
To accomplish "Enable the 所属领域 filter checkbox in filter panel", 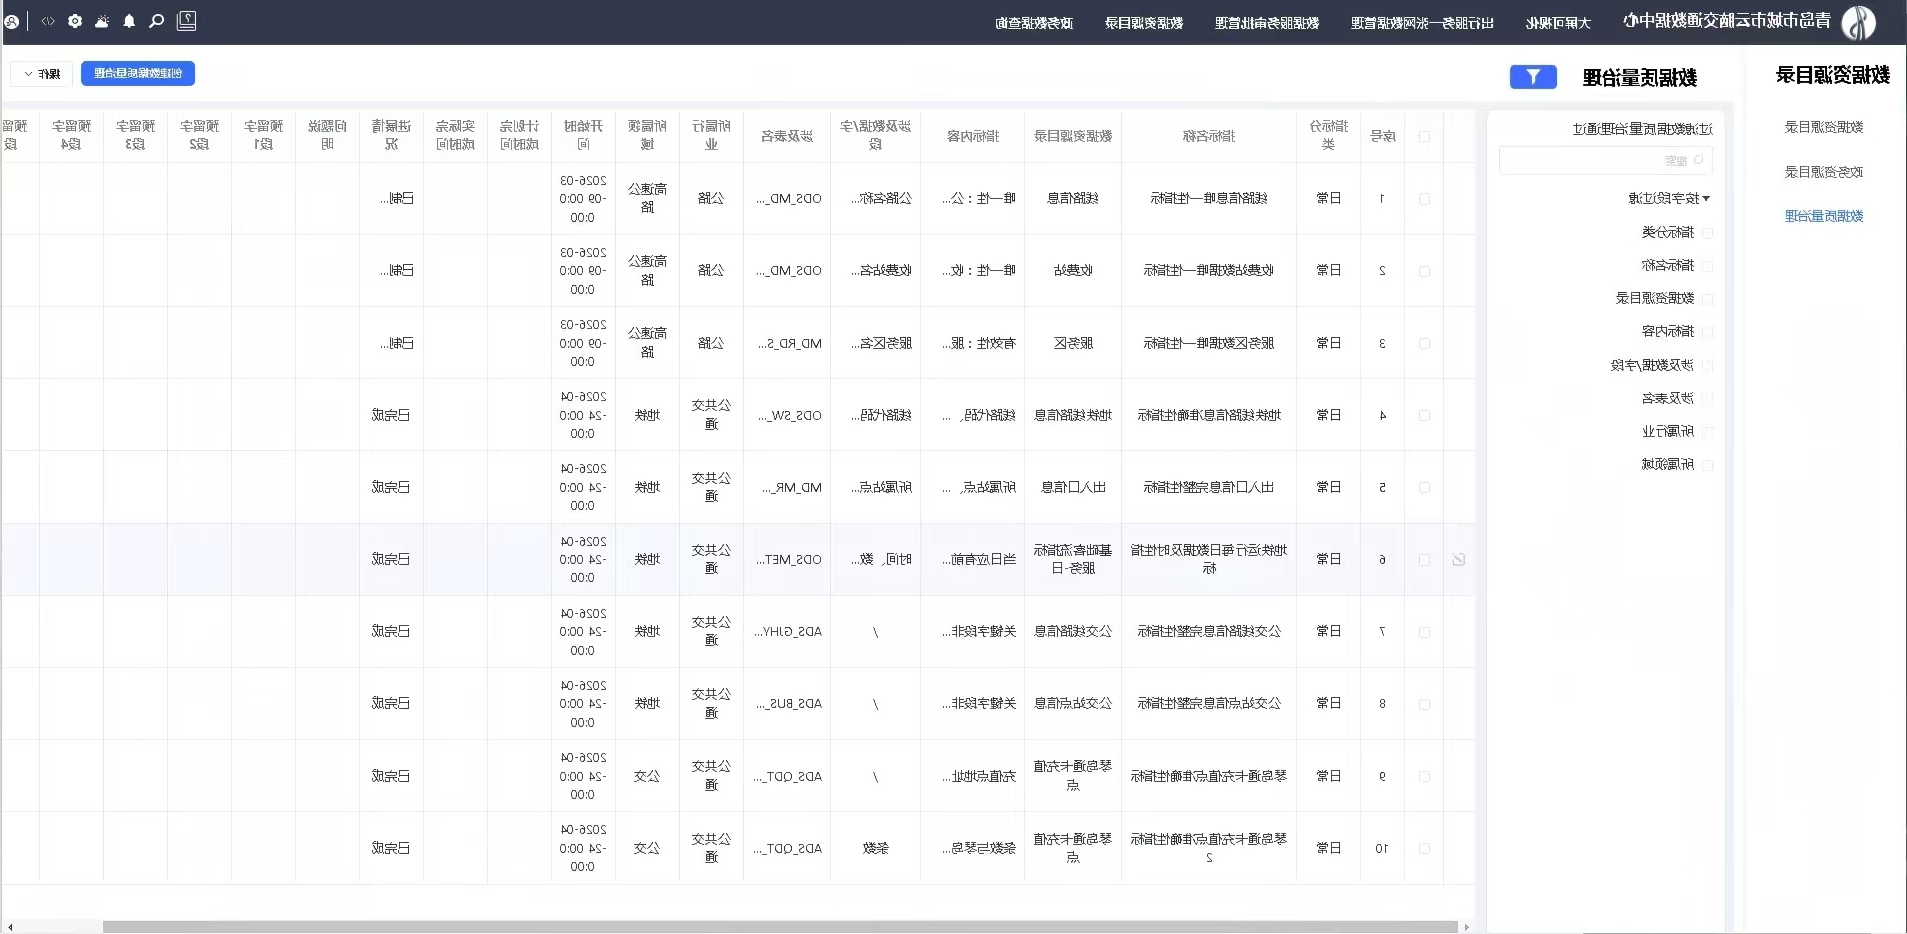I will pyautogui.click(x=1707, y=465).
